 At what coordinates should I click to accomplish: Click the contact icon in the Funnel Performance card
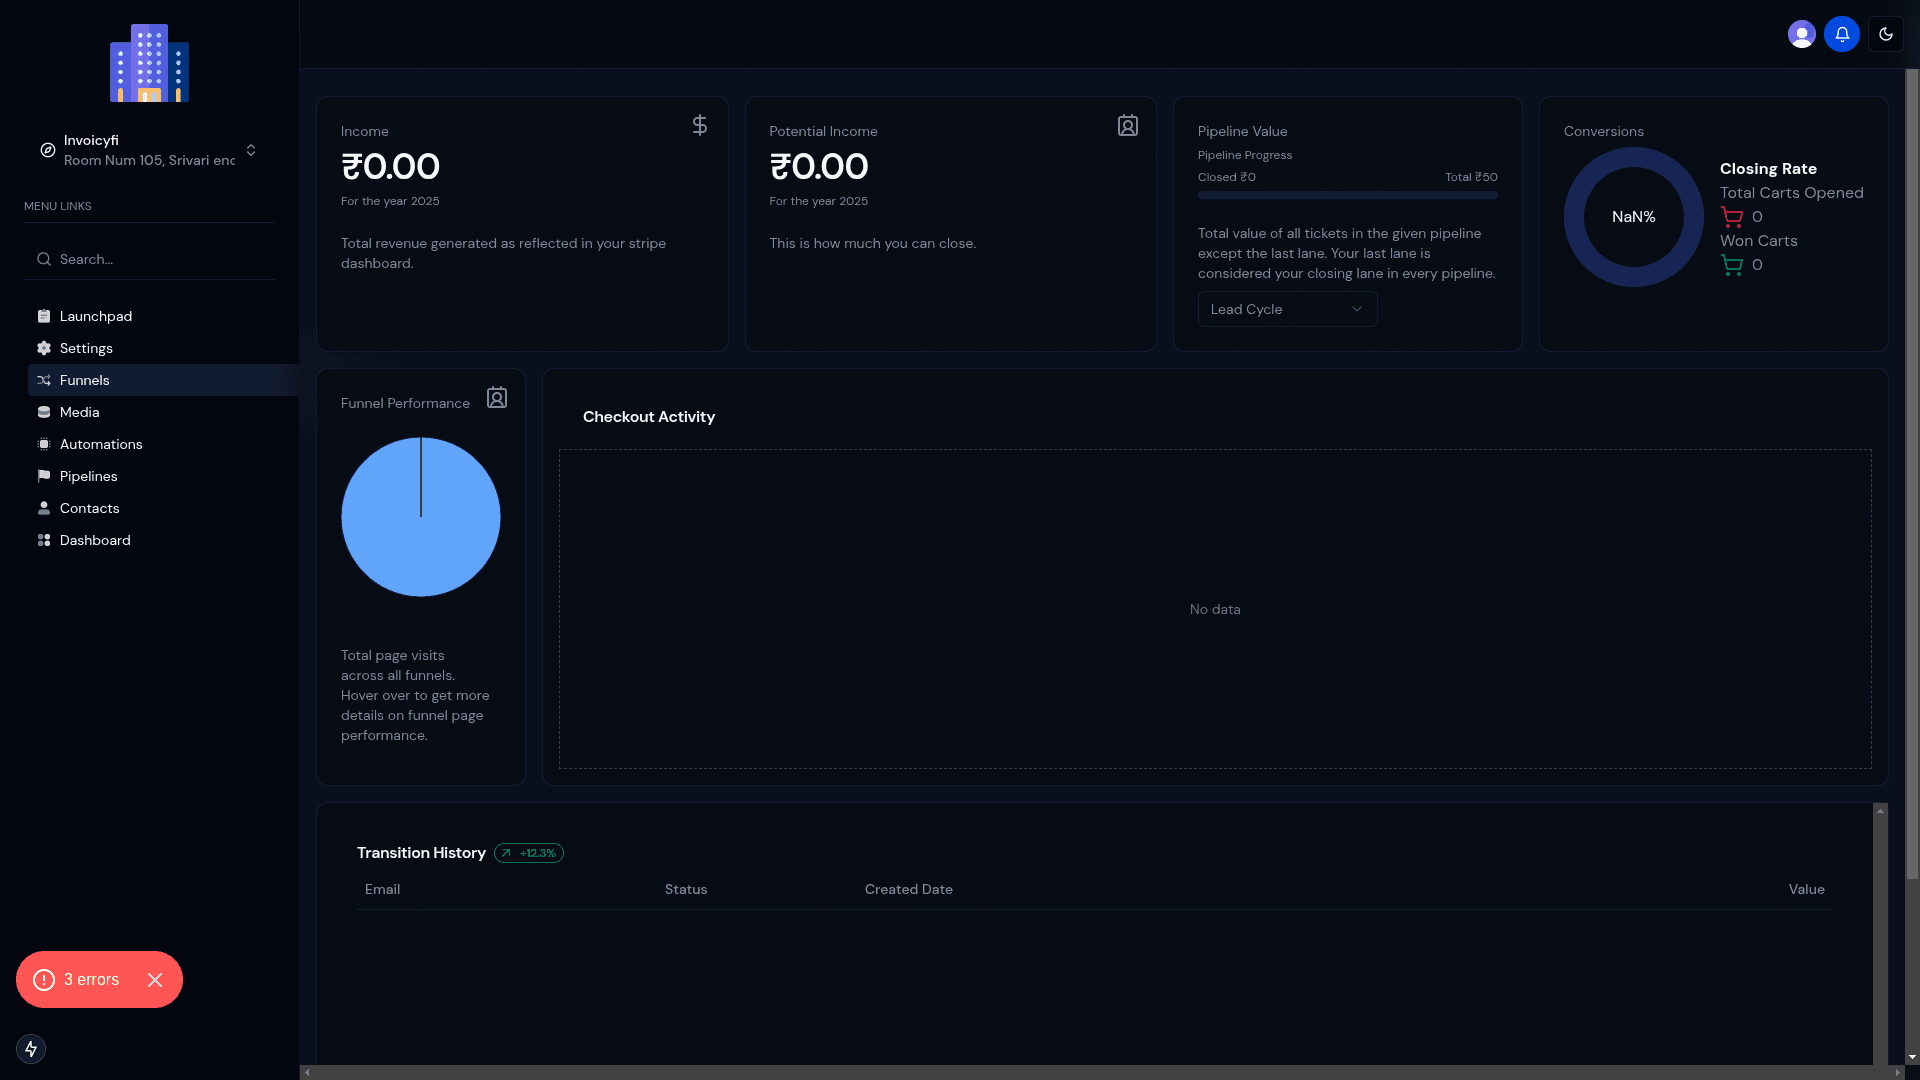[497, 398]
